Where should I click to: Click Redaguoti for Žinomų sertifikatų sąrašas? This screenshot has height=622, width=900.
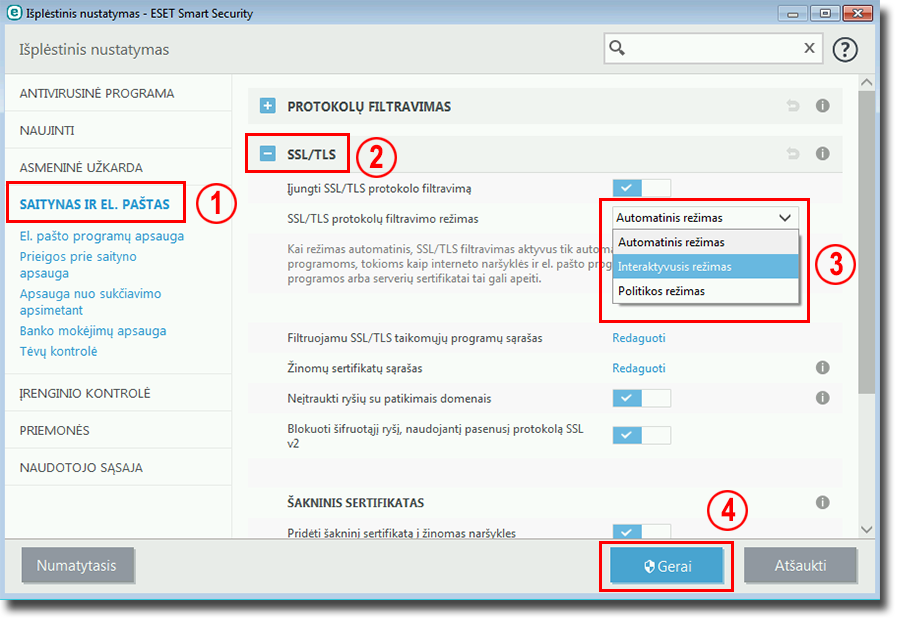point(639,368)
